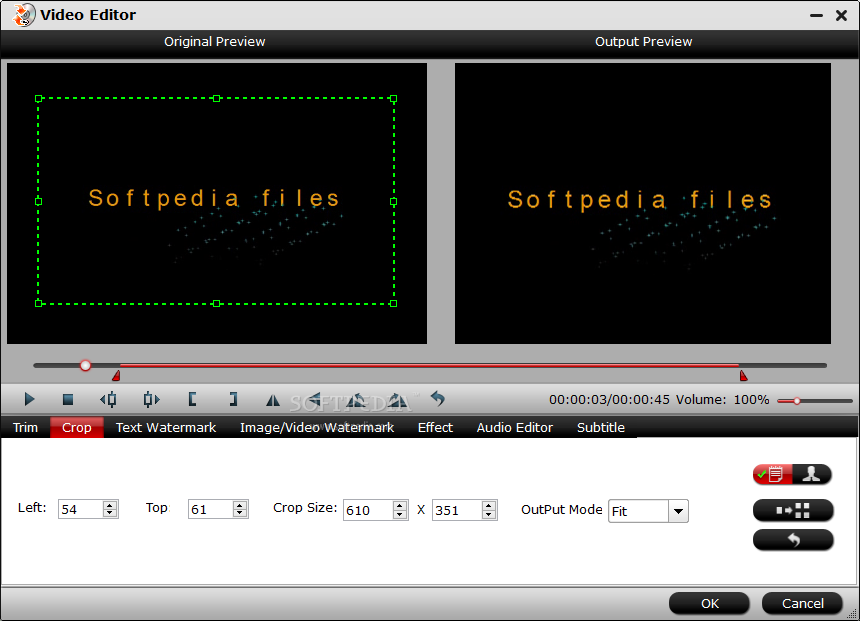Select the top-right crop handle
Image resolution: width=860 pixels, height=621 pixels.
pos(393,99)
